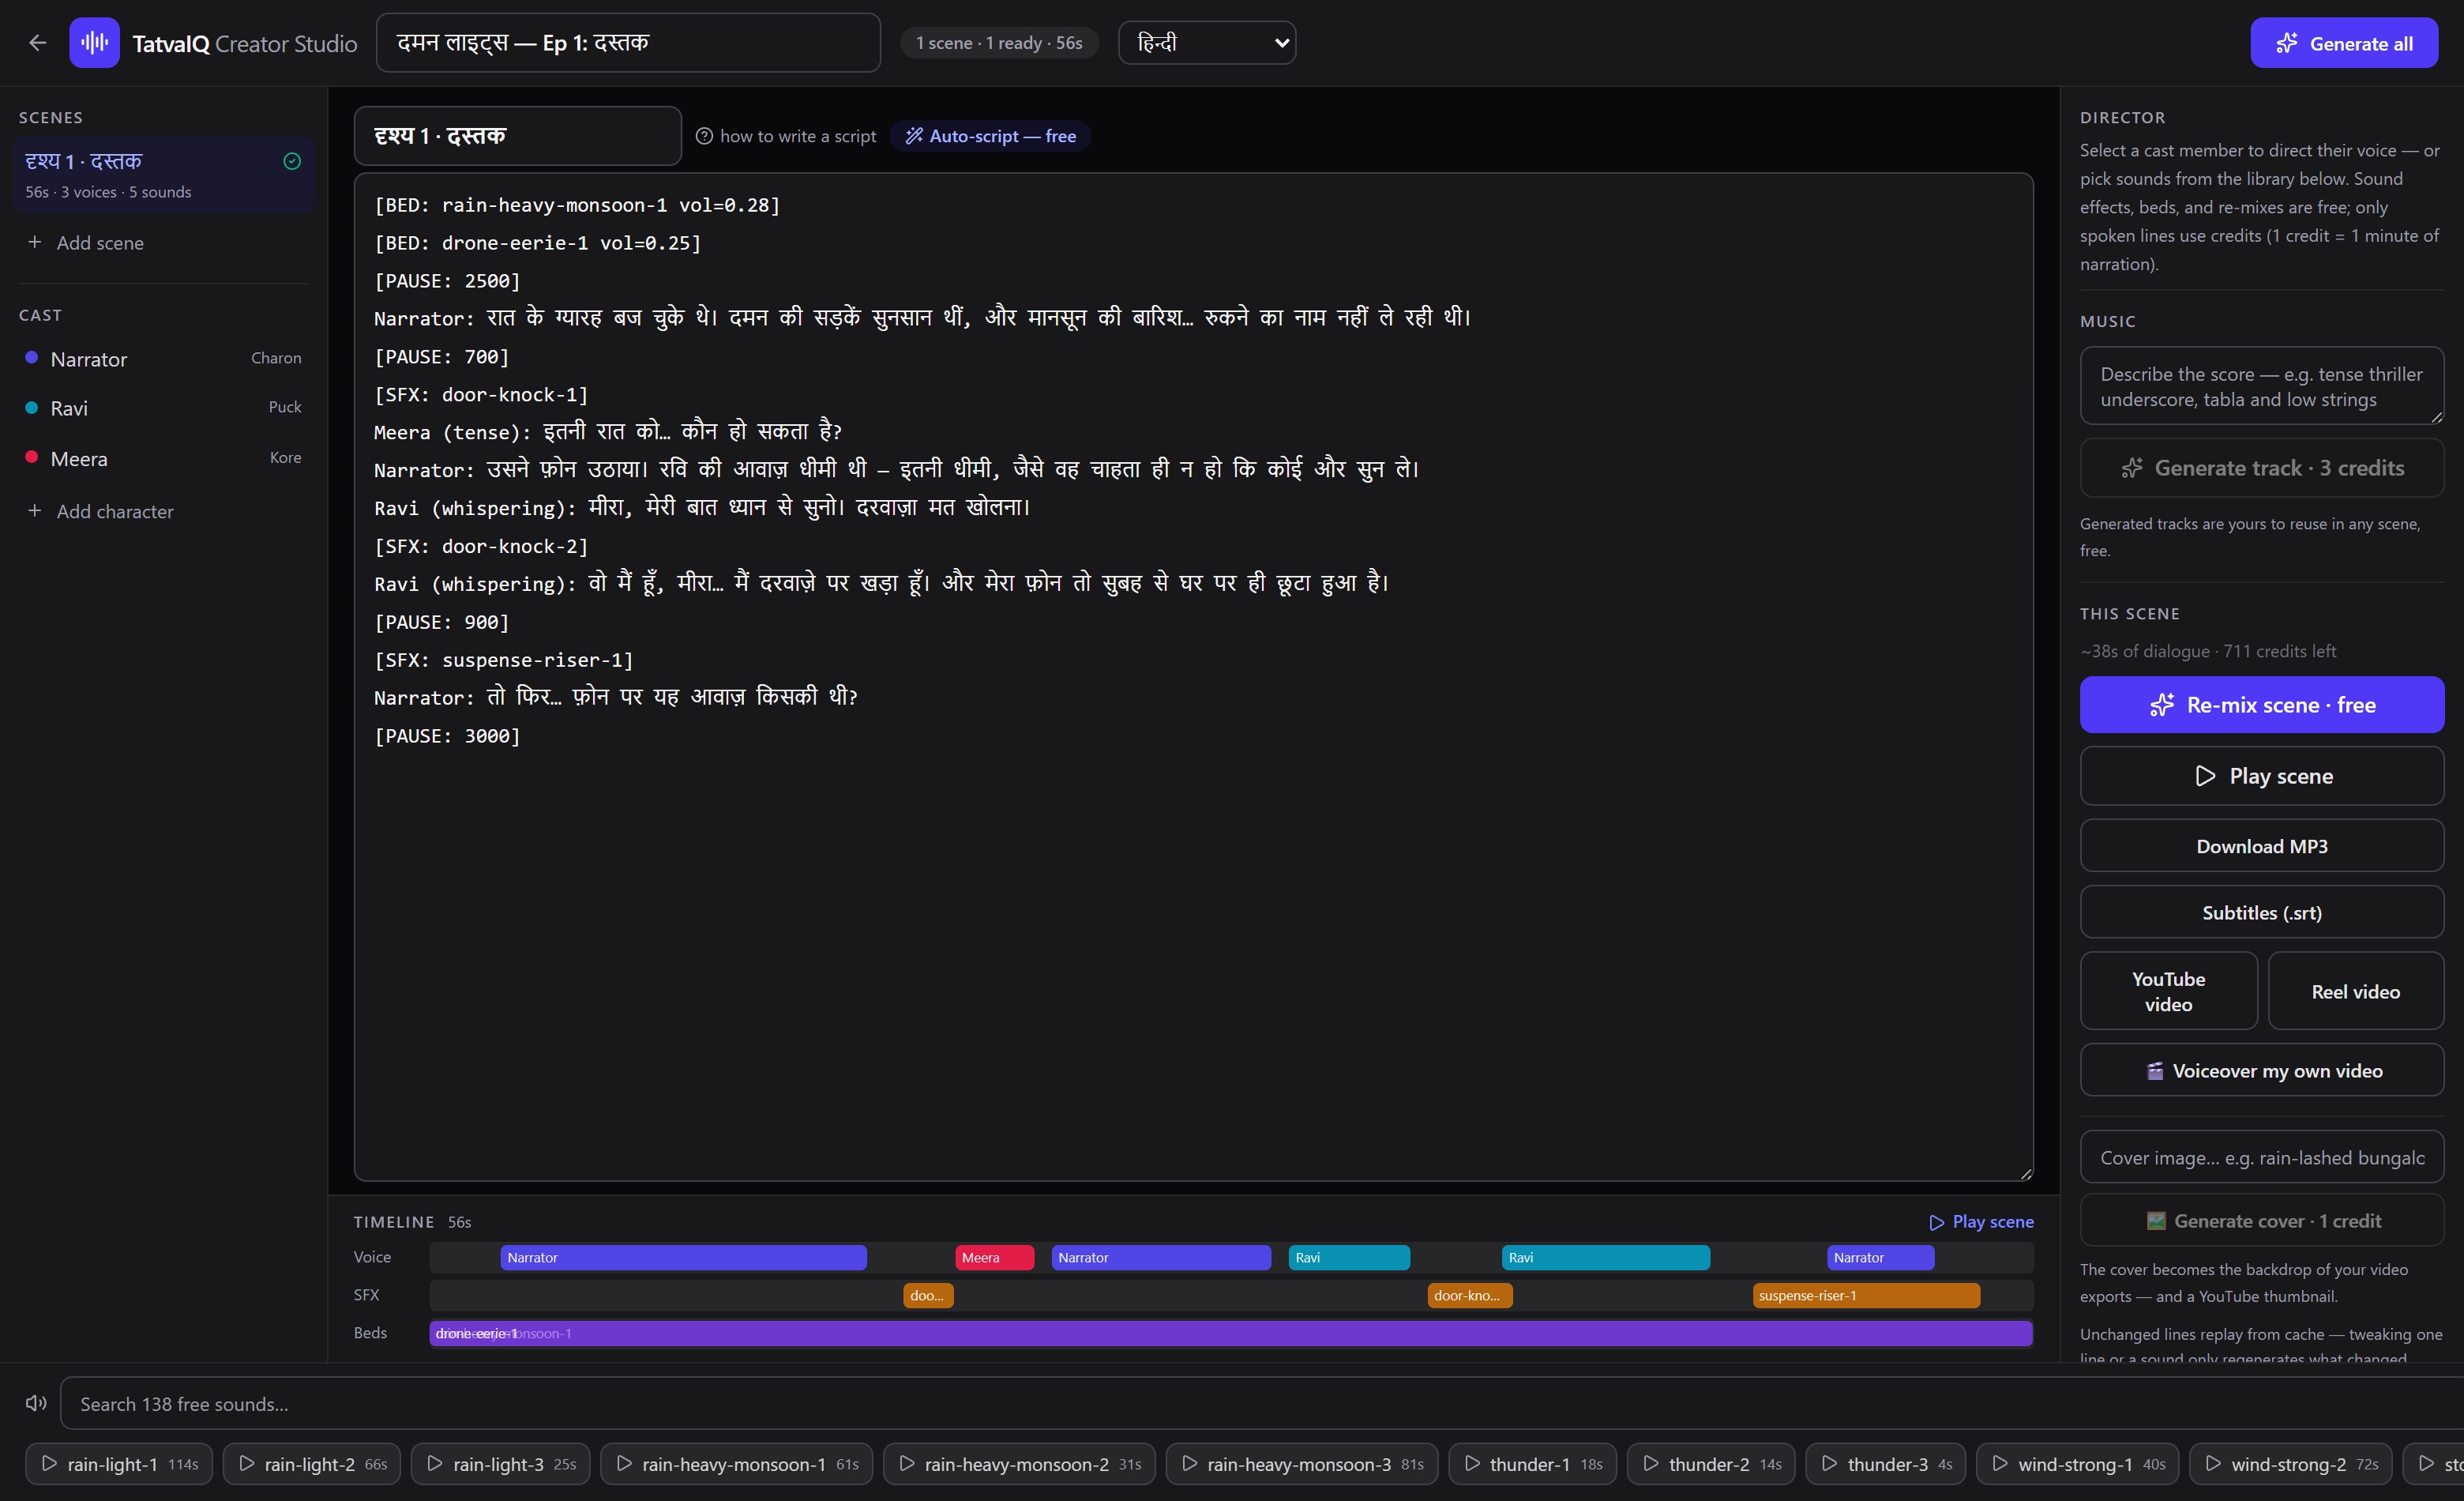
Task: Edit the scene name field
Action: (x=517, y=136)
